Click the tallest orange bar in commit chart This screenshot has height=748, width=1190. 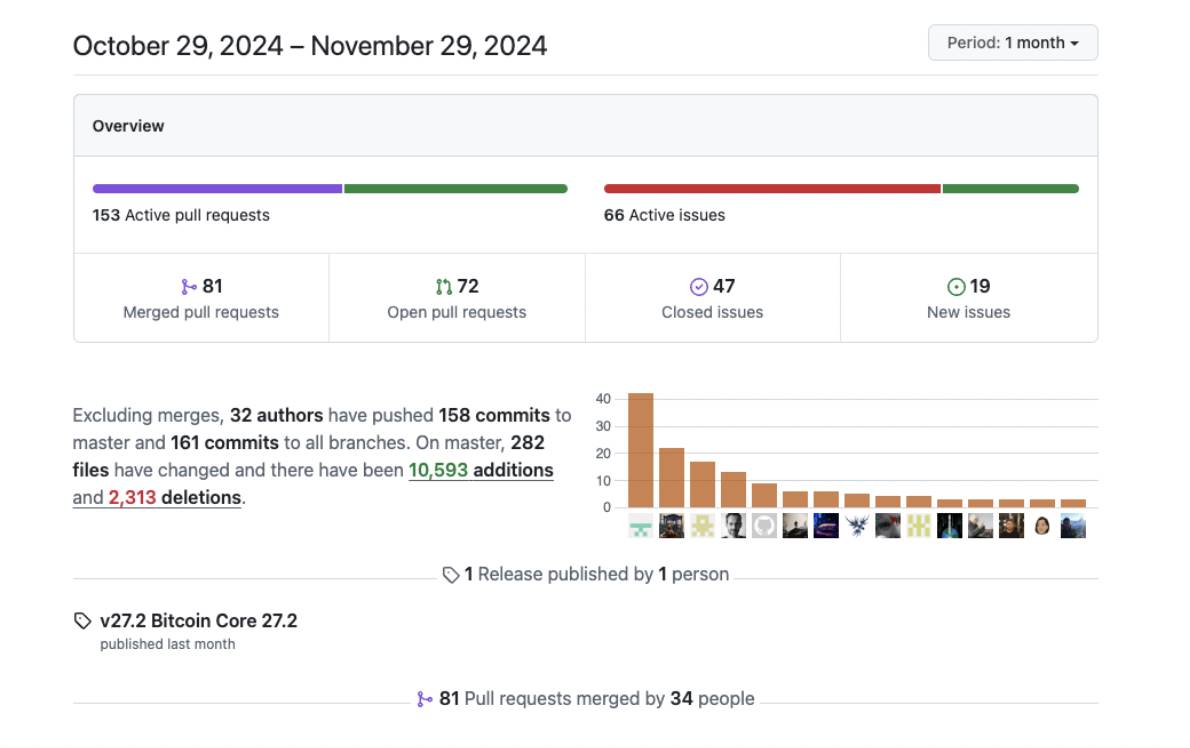(x=640, y=450)
